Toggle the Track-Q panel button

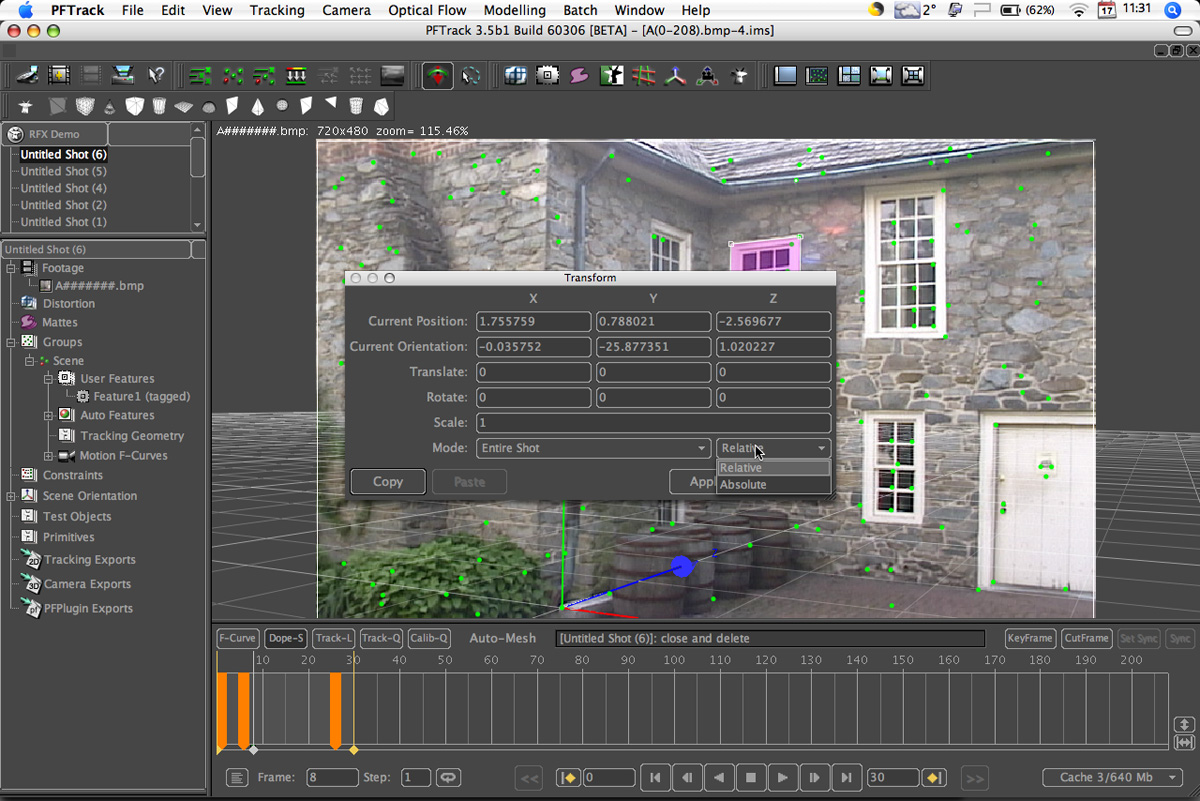tap(381, 638)
